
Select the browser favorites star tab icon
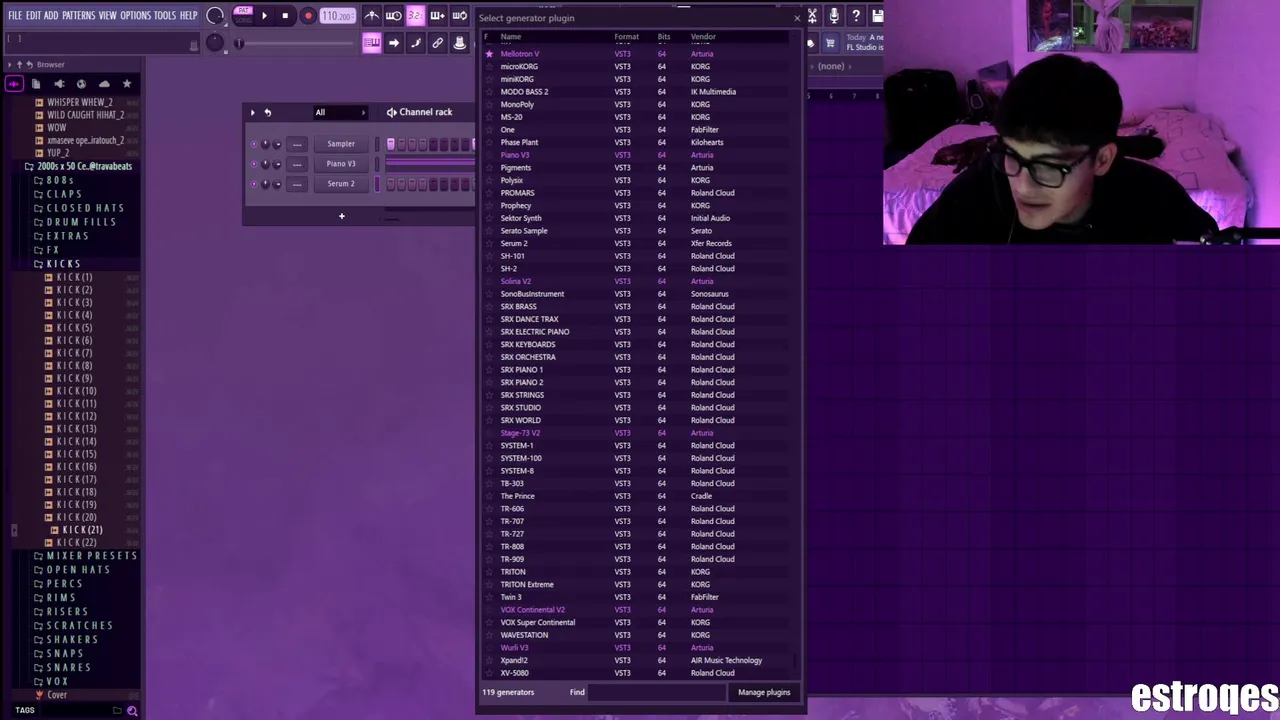click(x=127, y=84)
